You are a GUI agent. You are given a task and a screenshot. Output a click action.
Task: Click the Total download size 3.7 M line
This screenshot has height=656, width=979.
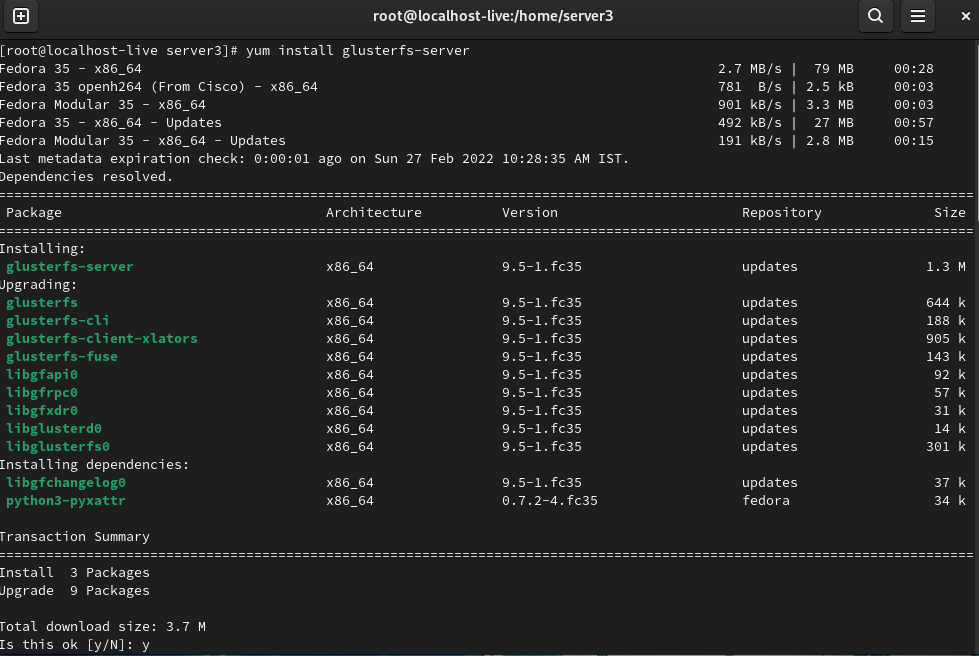(103, 626)
